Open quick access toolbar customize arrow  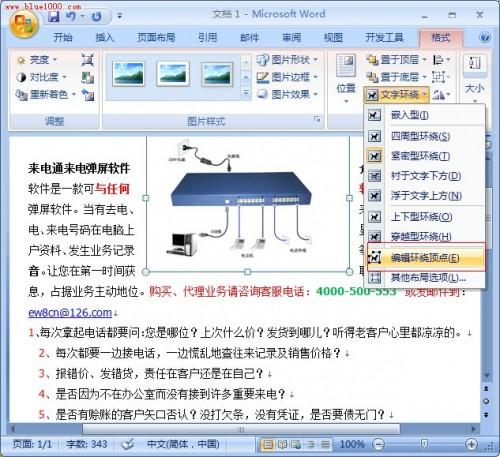pyautogui.click(x=119, y=16)
